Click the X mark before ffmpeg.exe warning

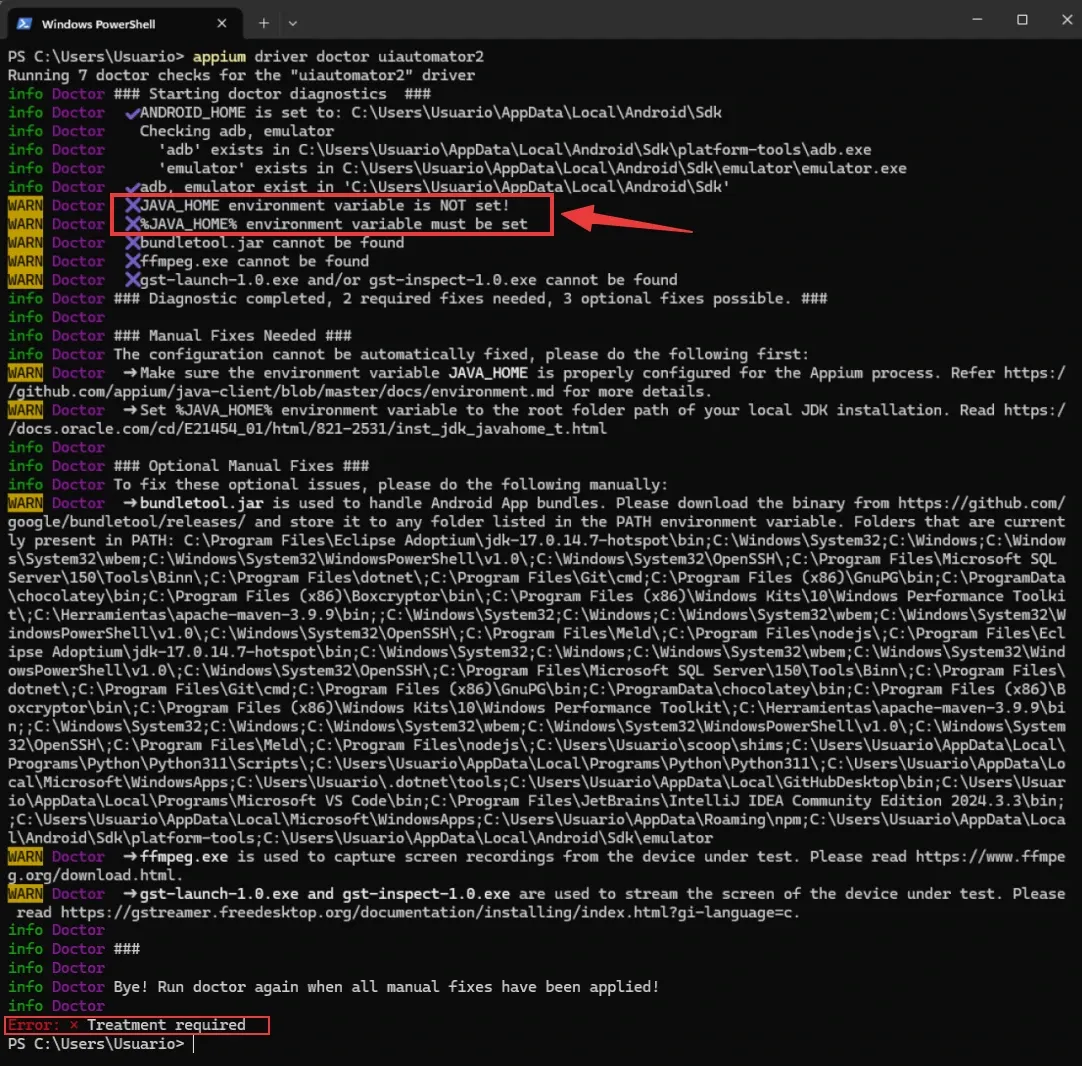132,261
